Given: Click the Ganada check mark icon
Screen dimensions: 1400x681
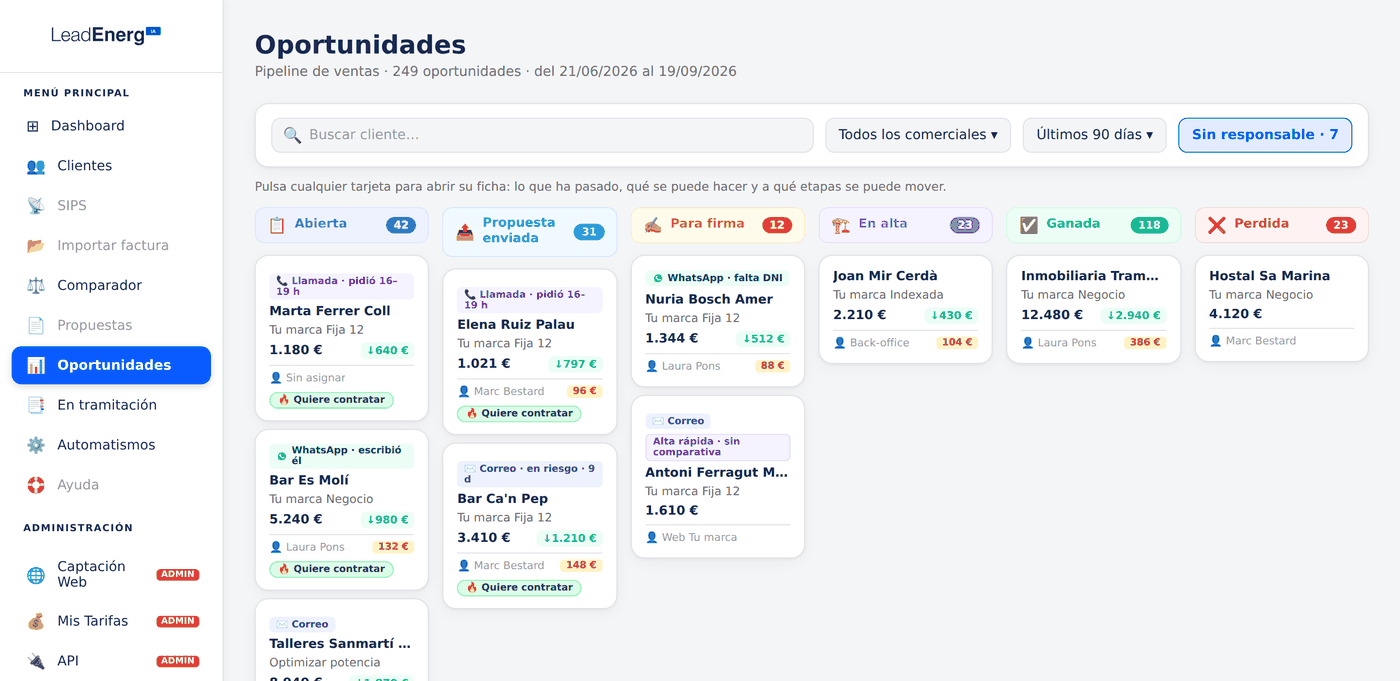Looking at the screenshot, I should tap(1029, 225).
